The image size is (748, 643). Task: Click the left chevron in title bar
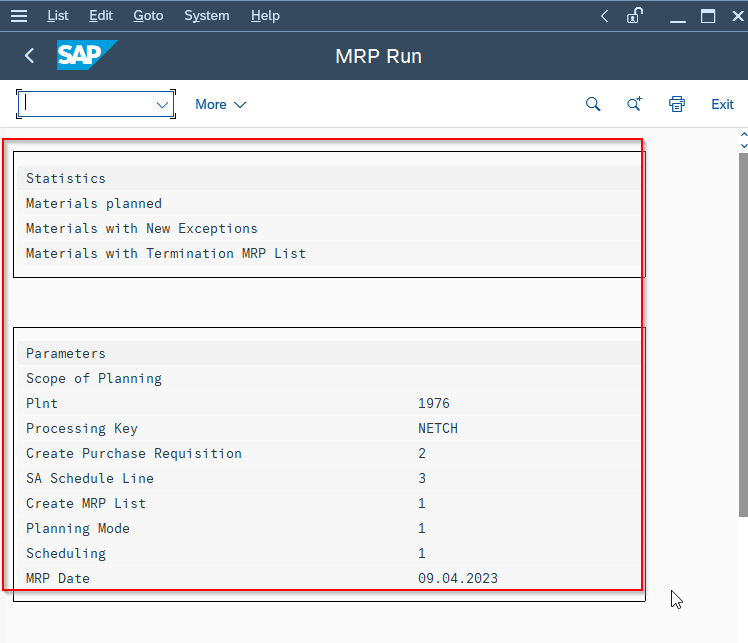604,16
